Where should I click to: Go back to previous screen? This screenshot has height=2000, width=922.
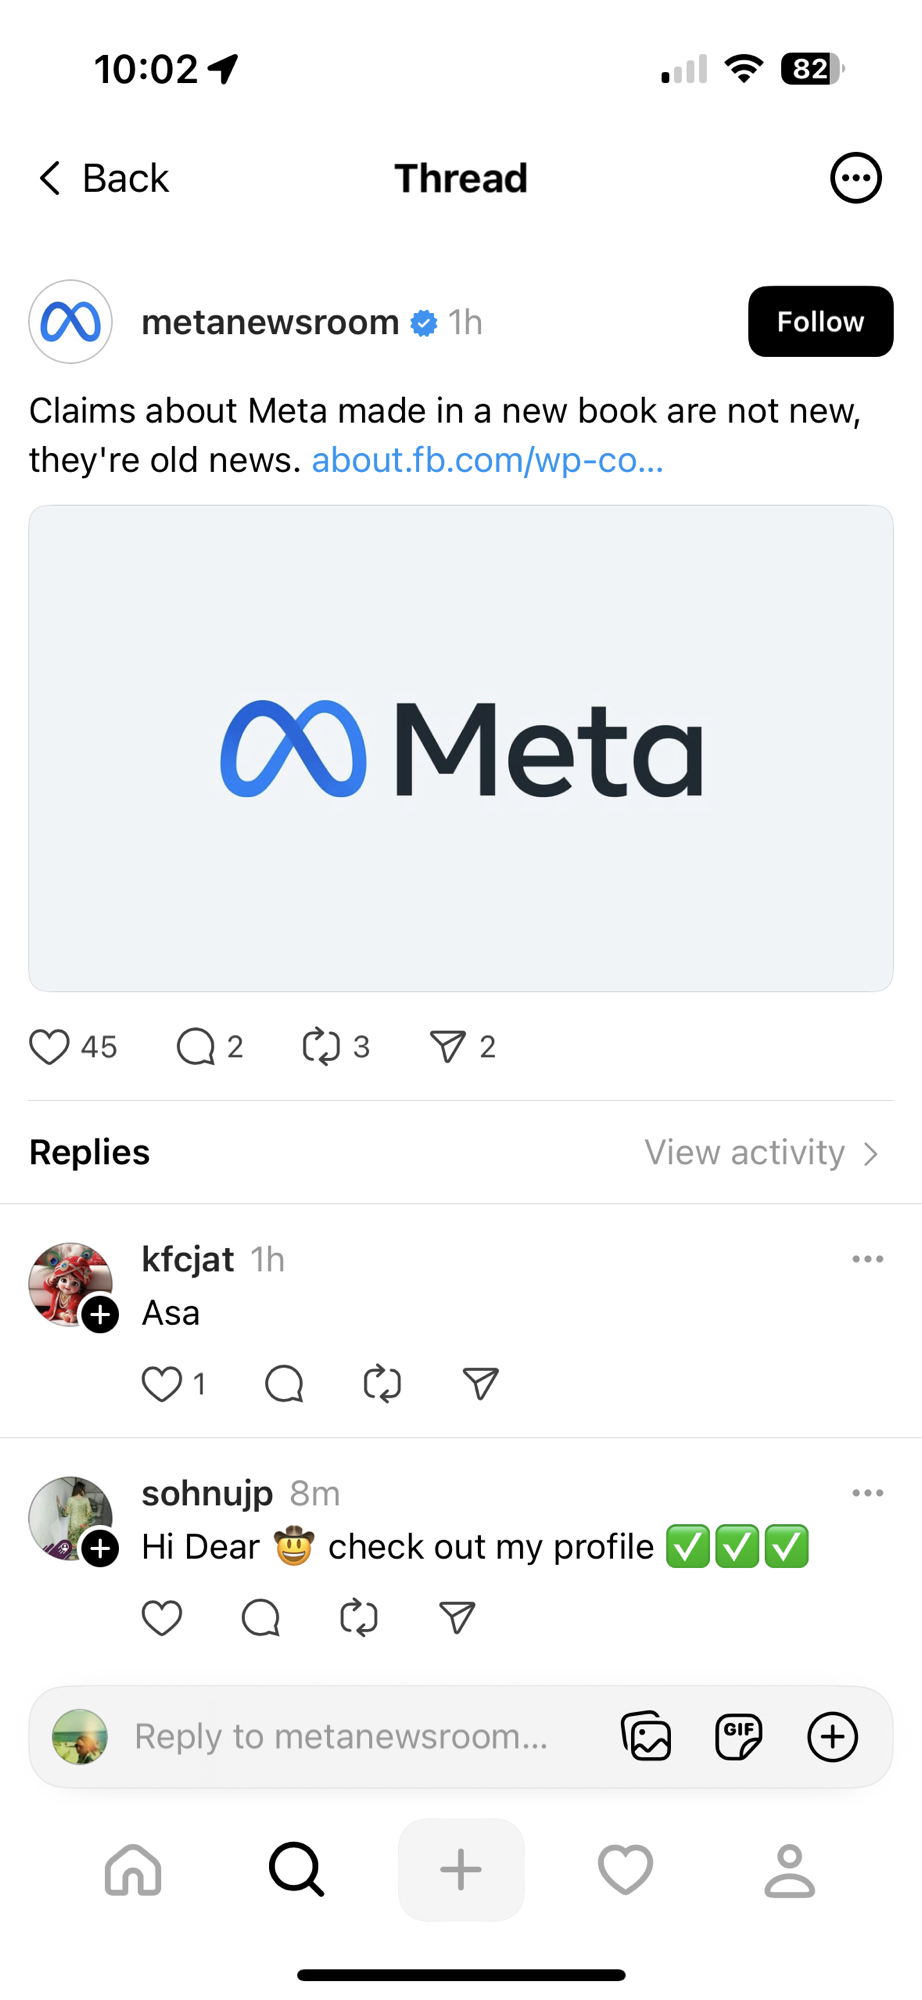click(104, 178)
